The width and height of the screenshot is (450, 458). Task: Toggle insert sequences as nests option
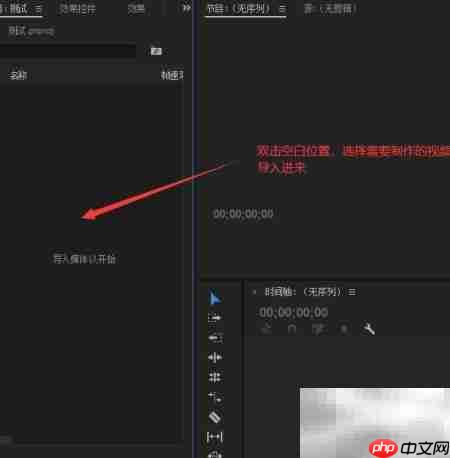266,329
